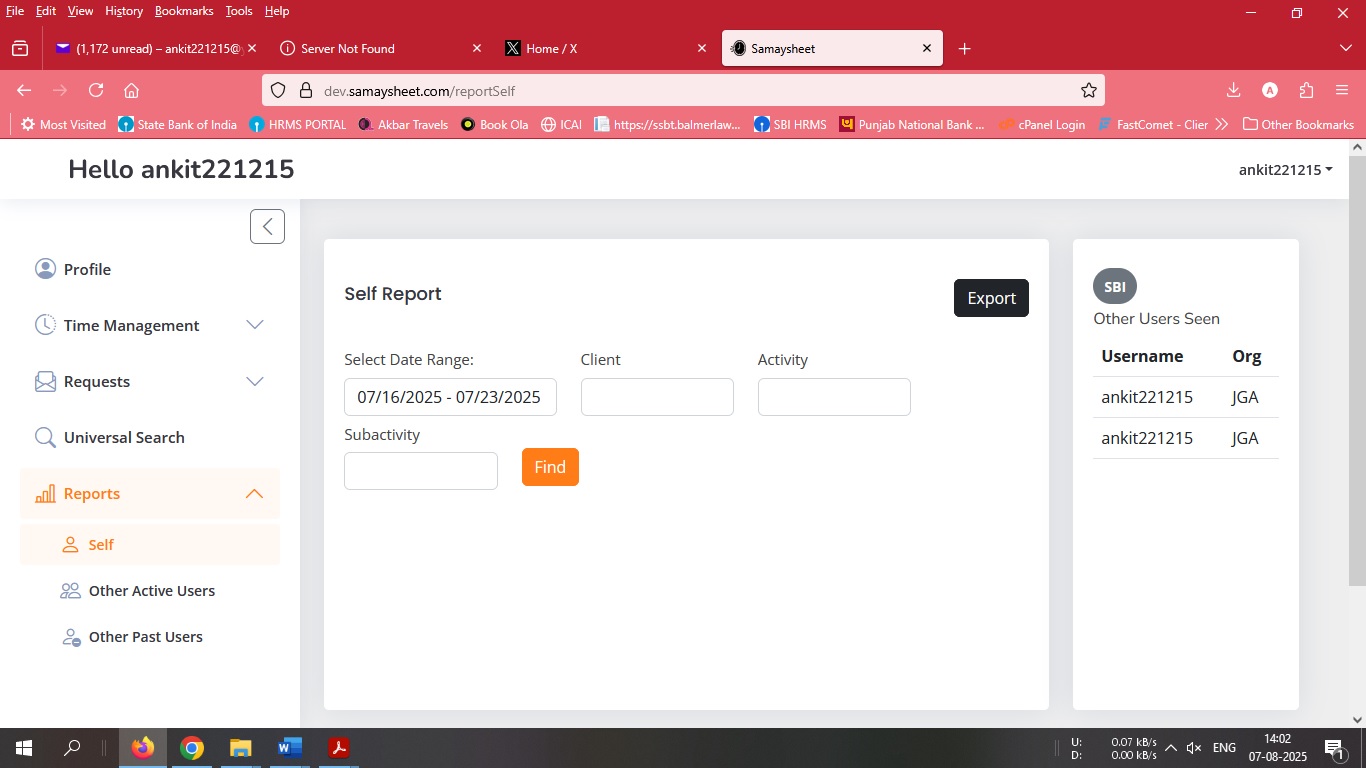Click the browser home icon
This screenshot has height=768, width=1366.
click(x=131, y=90)
